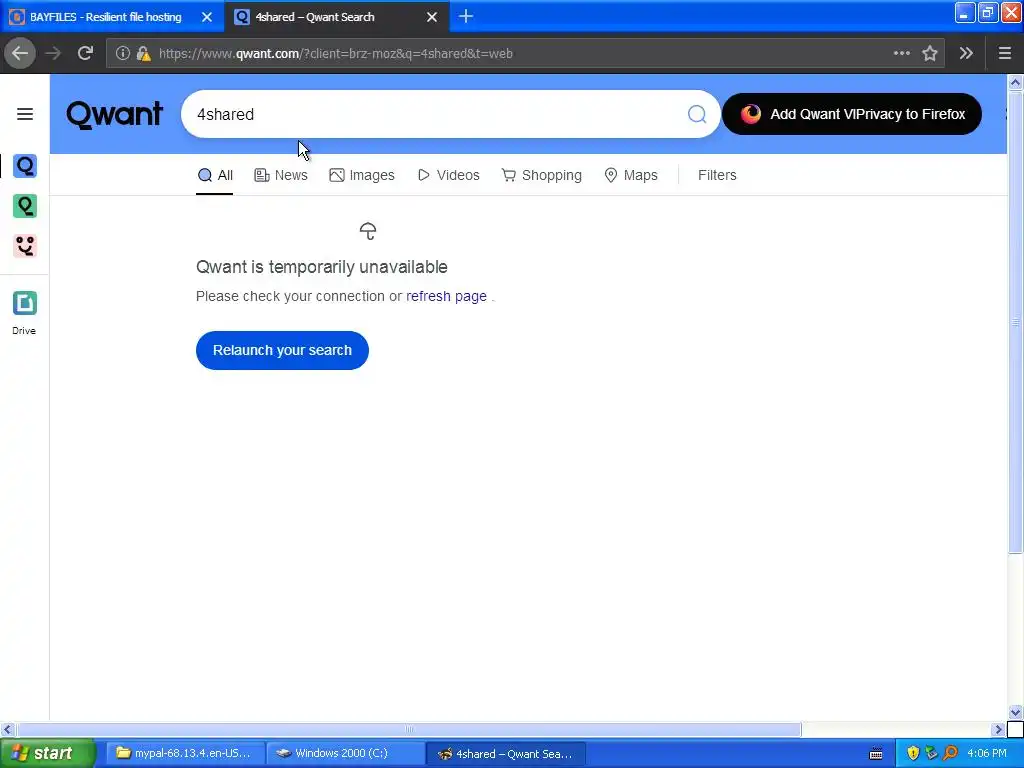Click vertical scrollbar down arrow
Screen dimensions: 1024x768
(x=1015, y=712)
